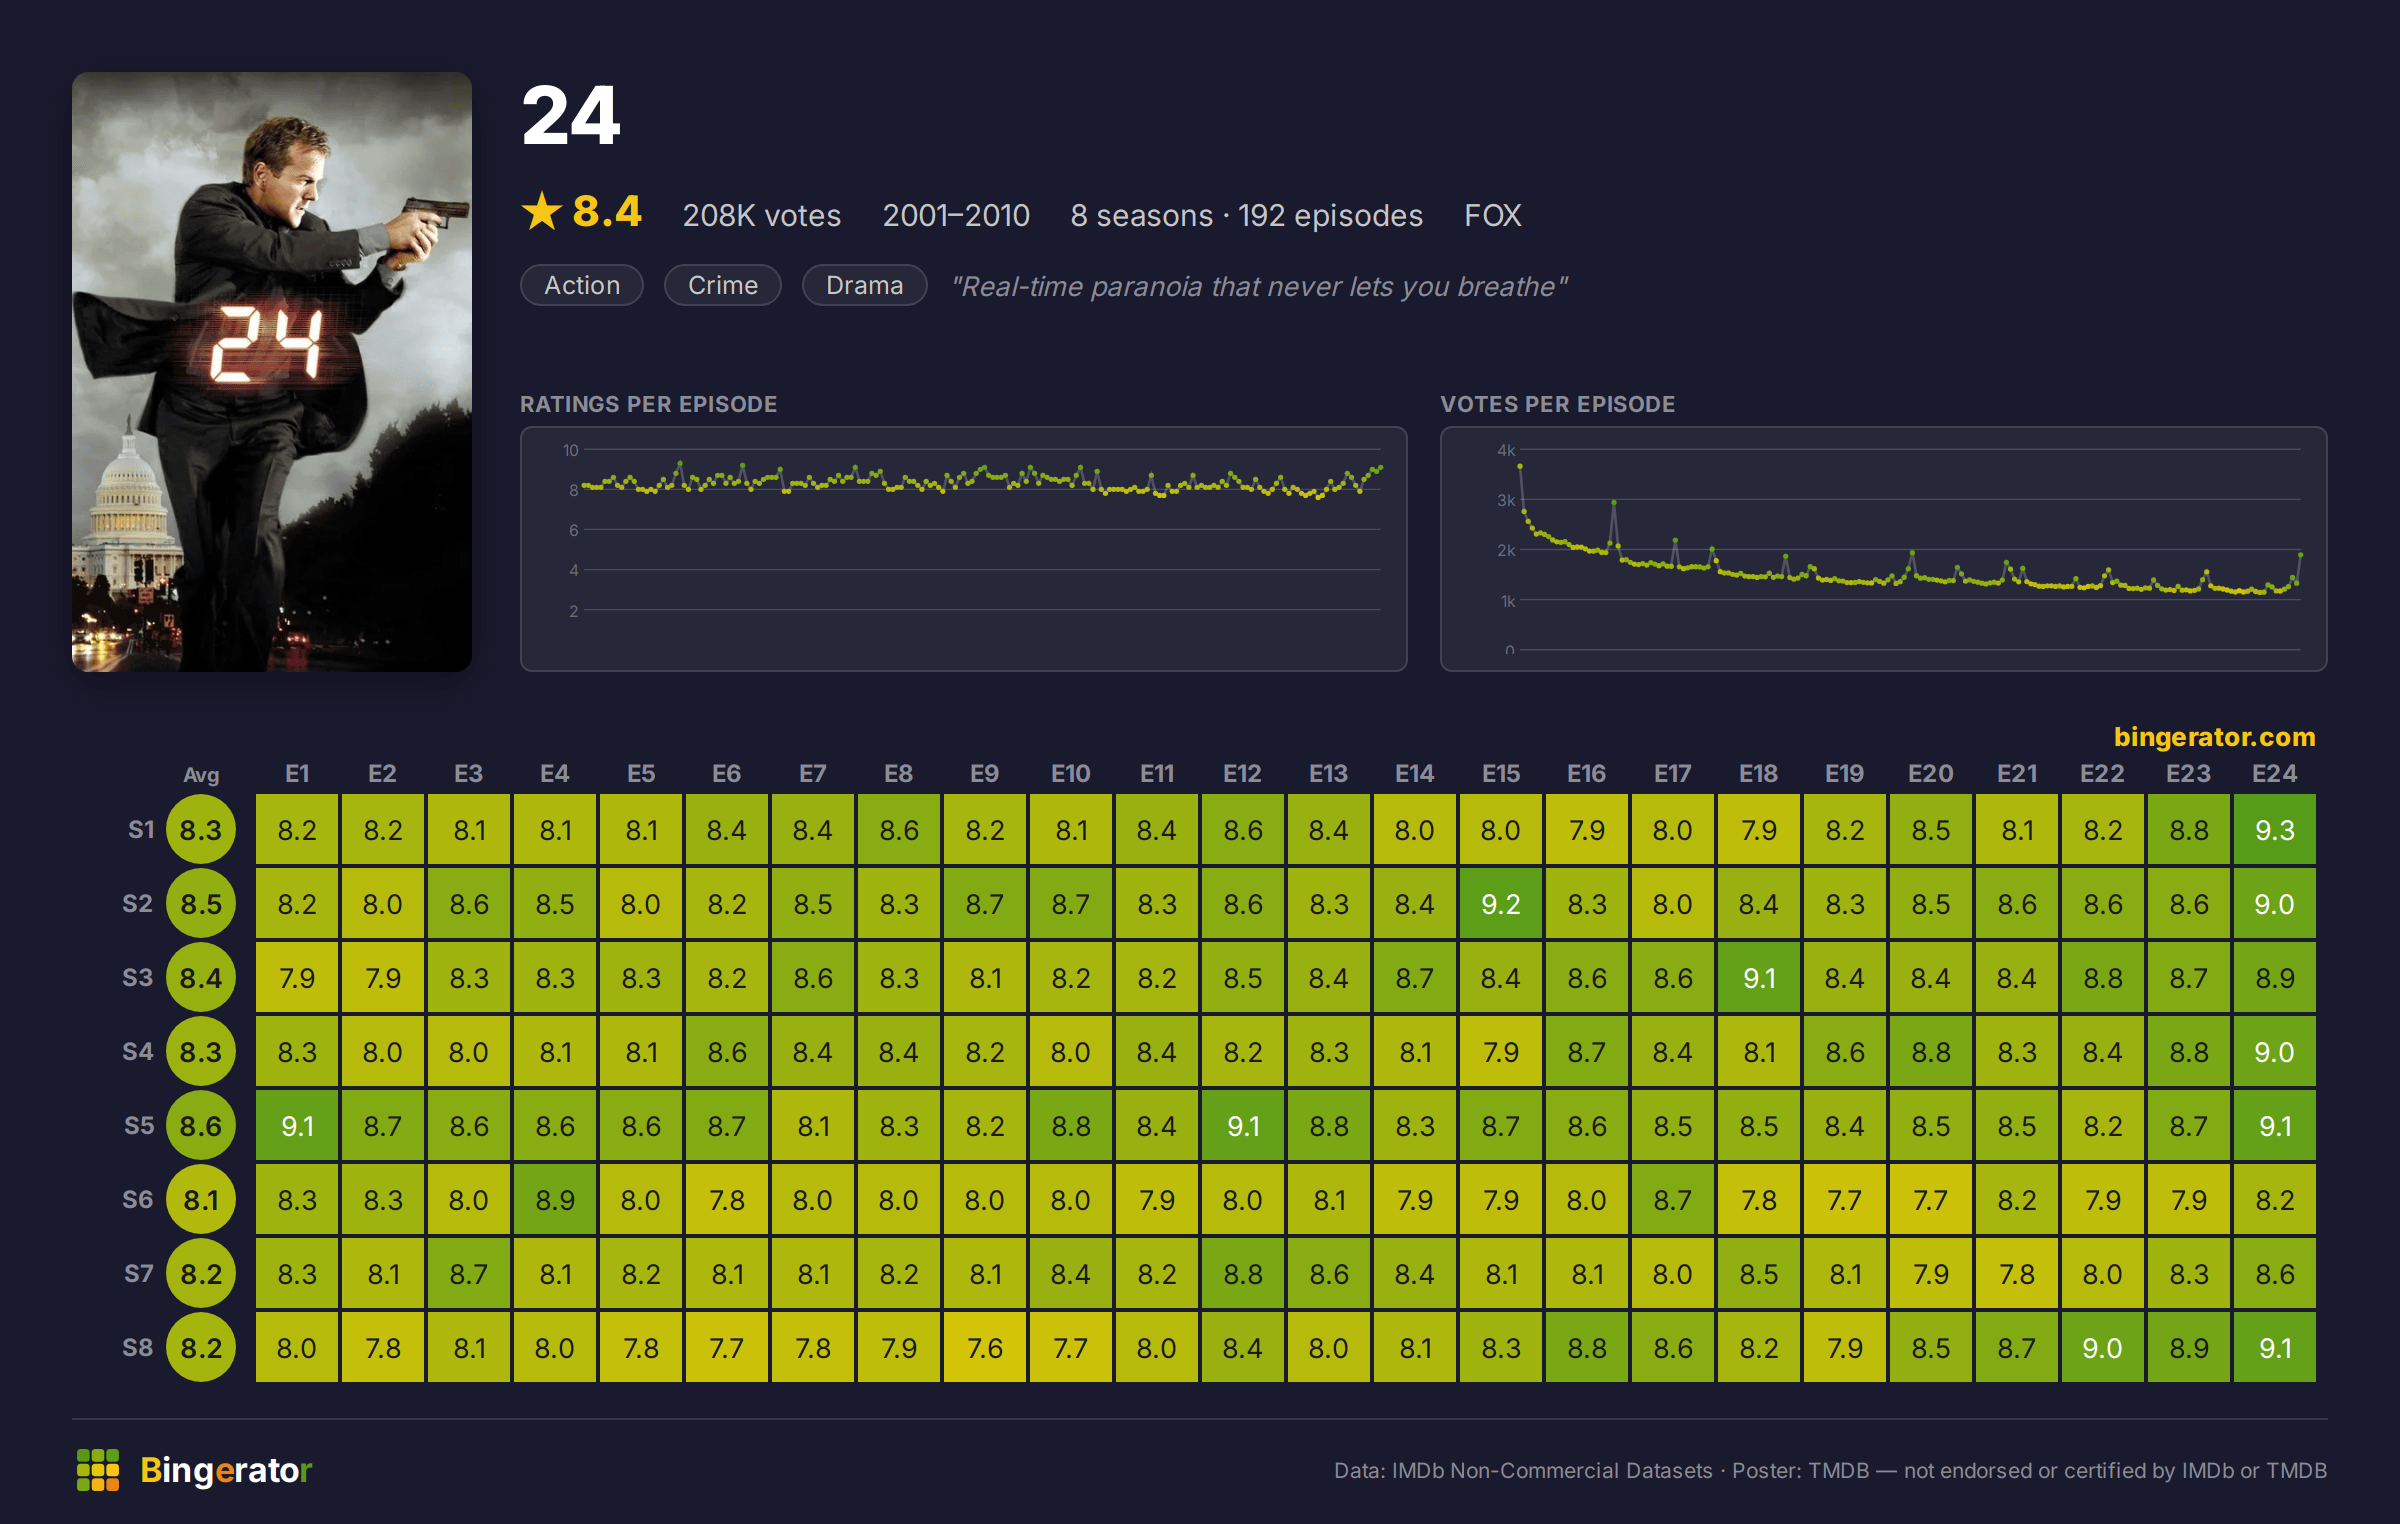Click the Avg column header
This screenshot has width=2400, height=1524.
(x=201, y=775)
